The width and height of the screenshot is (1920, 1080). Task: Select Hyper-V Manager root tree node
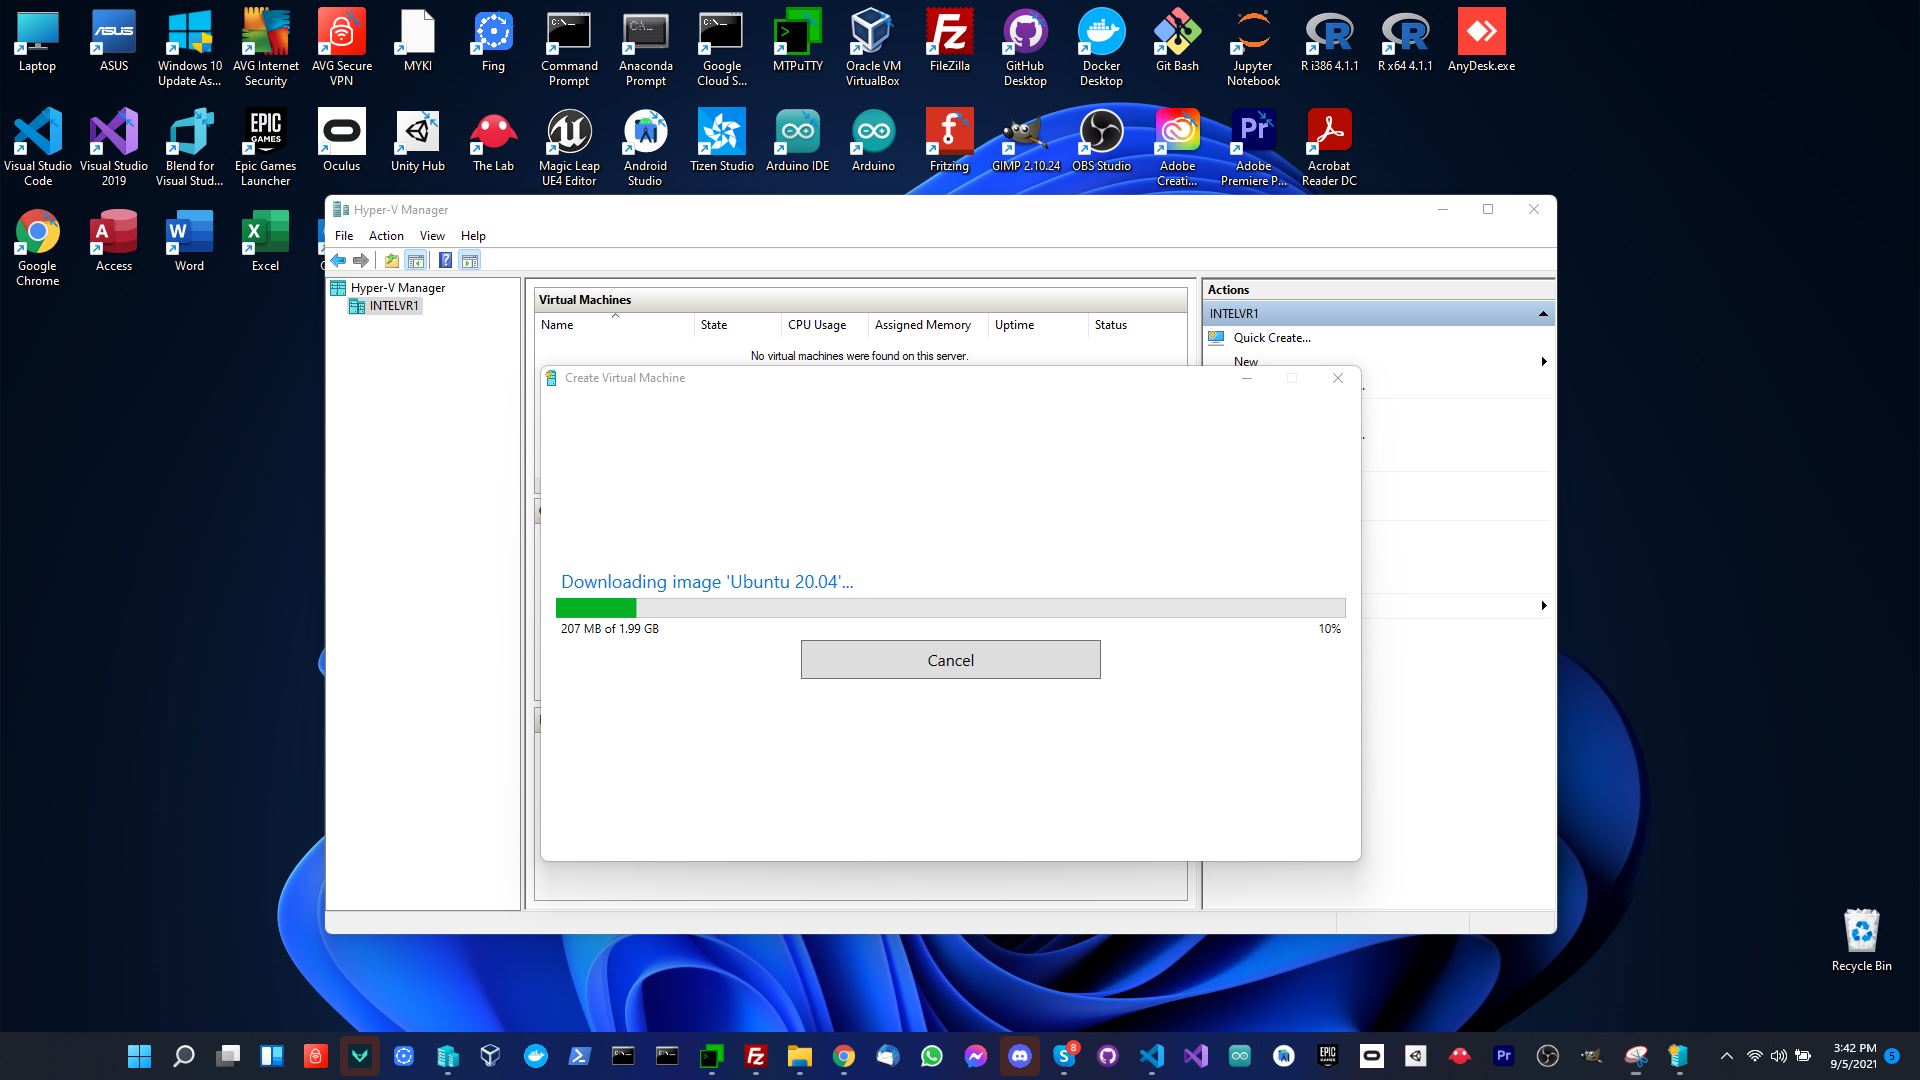point(388,288)
